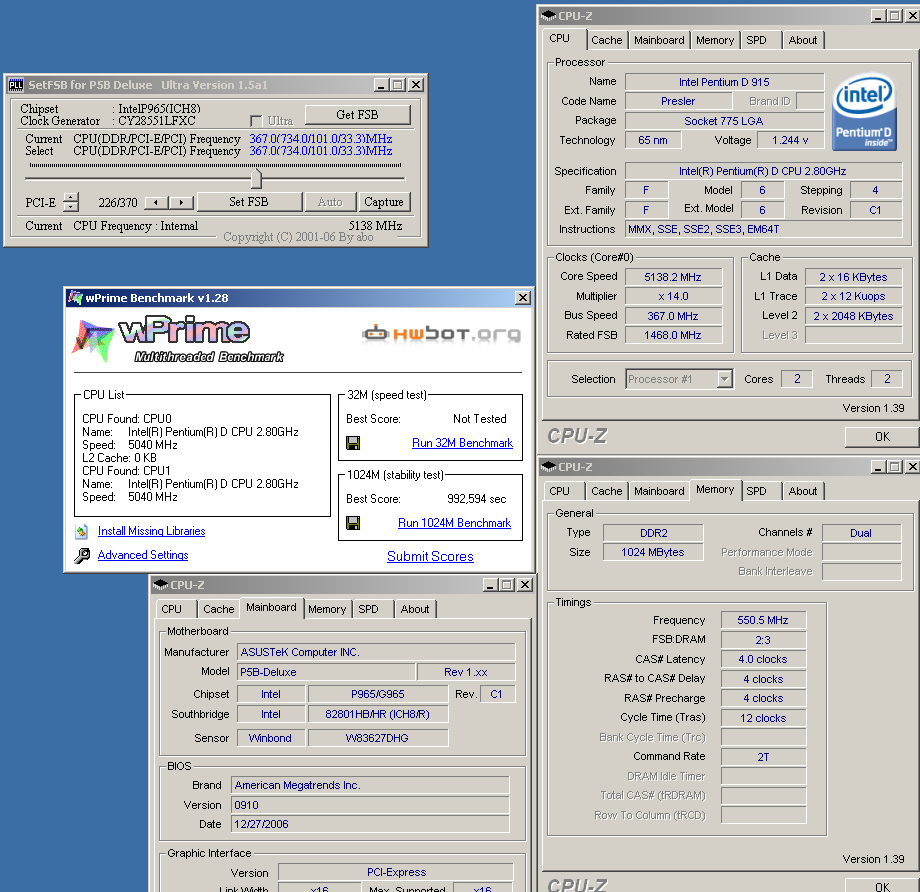Click top CPU-Z window title icon

[549, 16]
